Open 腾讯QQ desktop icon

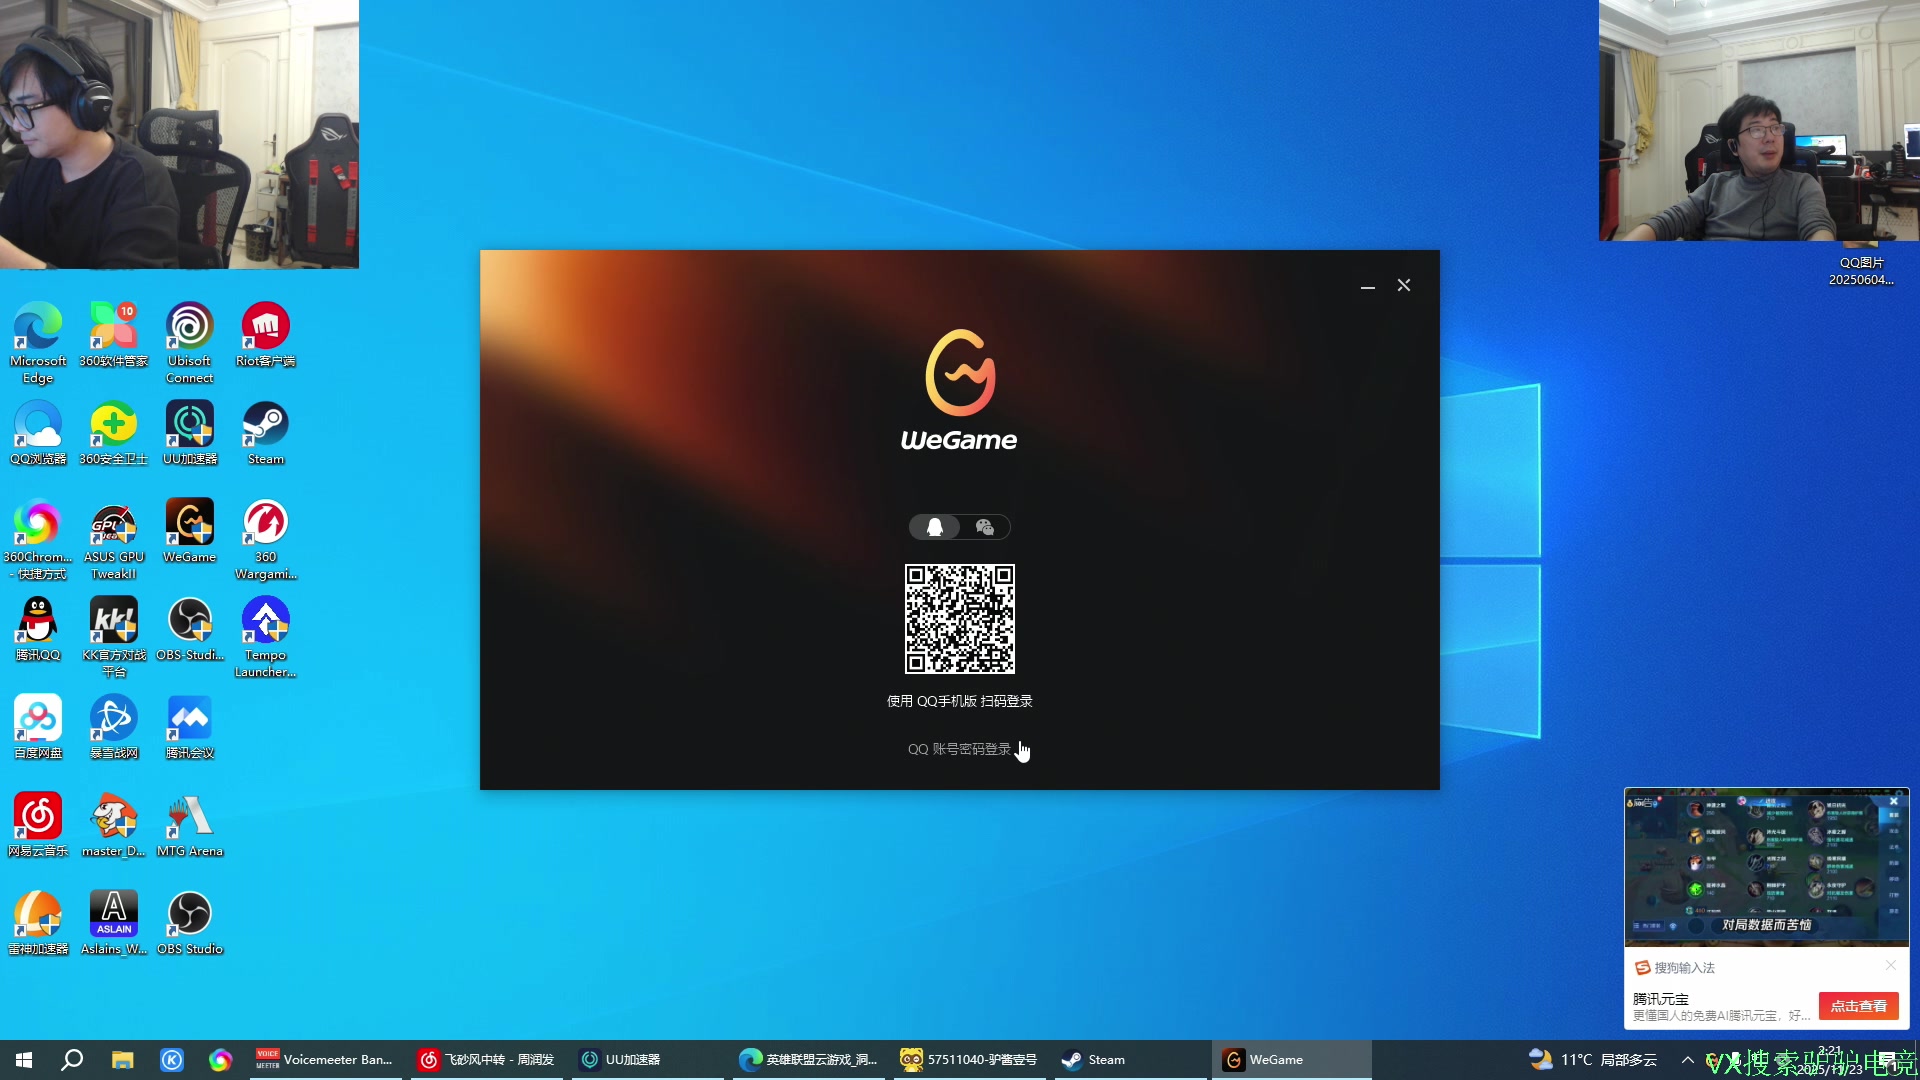pos(38,628)
